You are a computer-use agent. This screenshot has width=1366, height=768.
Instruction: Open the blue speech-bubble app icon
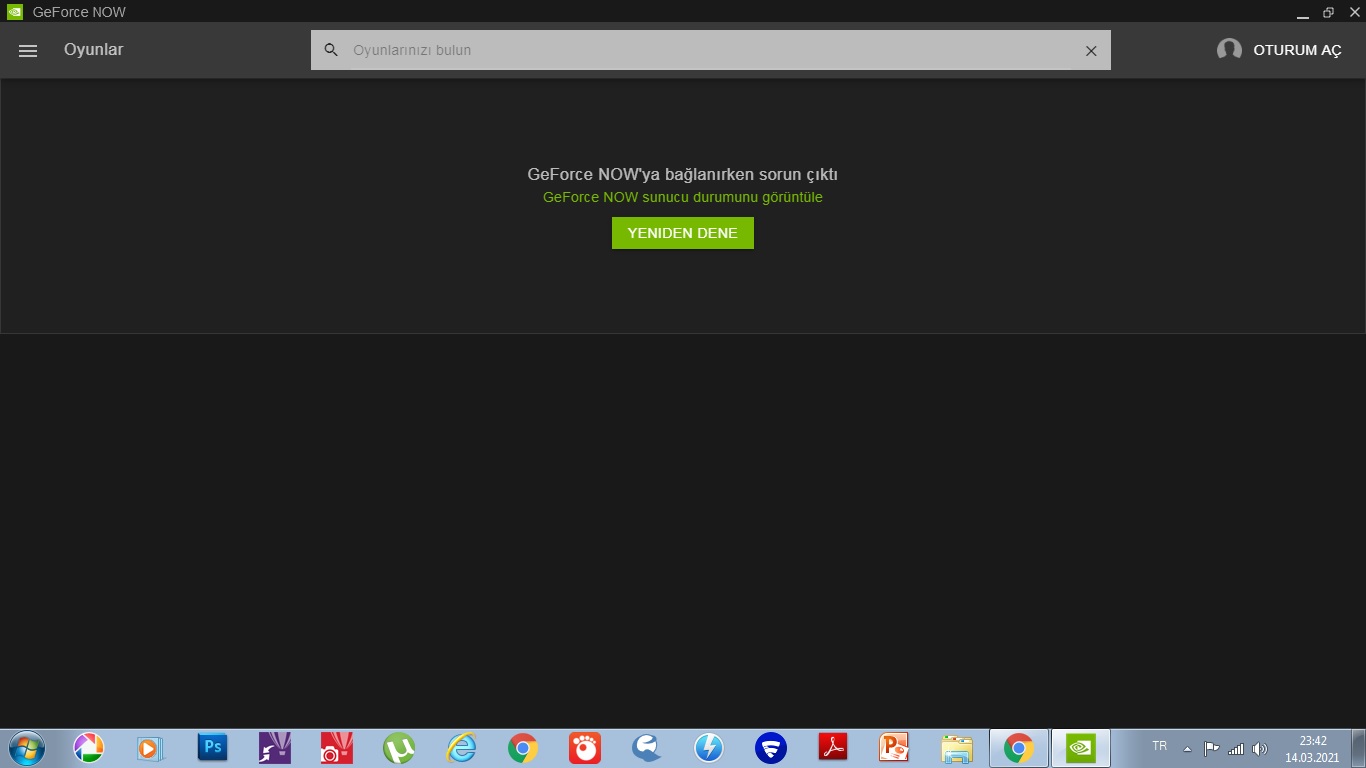pyautogui.click(x=647, y=748)
